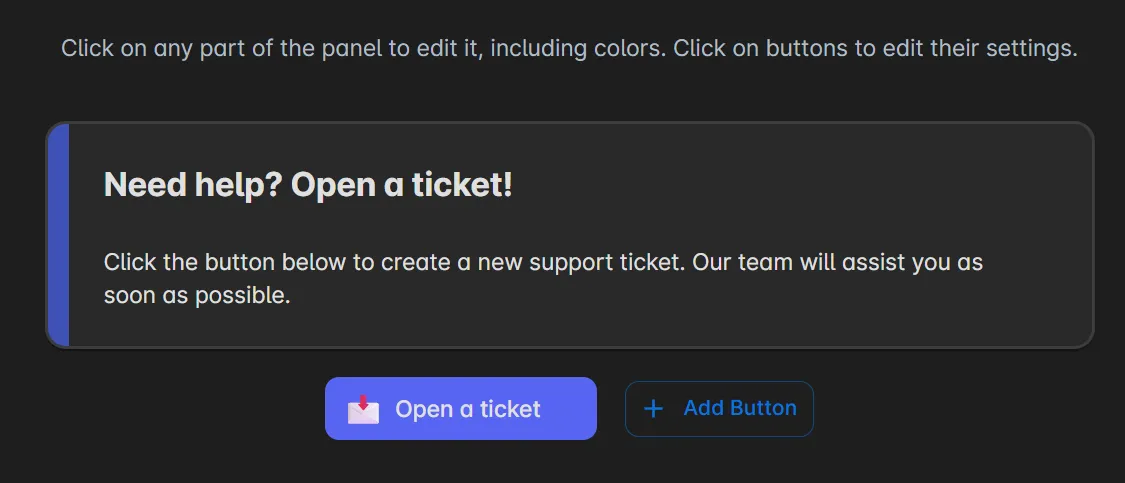This screenshot has height=483, width=1125.
Task: Click the "Open a ticket" label text
Action: [x=468, y=409]
